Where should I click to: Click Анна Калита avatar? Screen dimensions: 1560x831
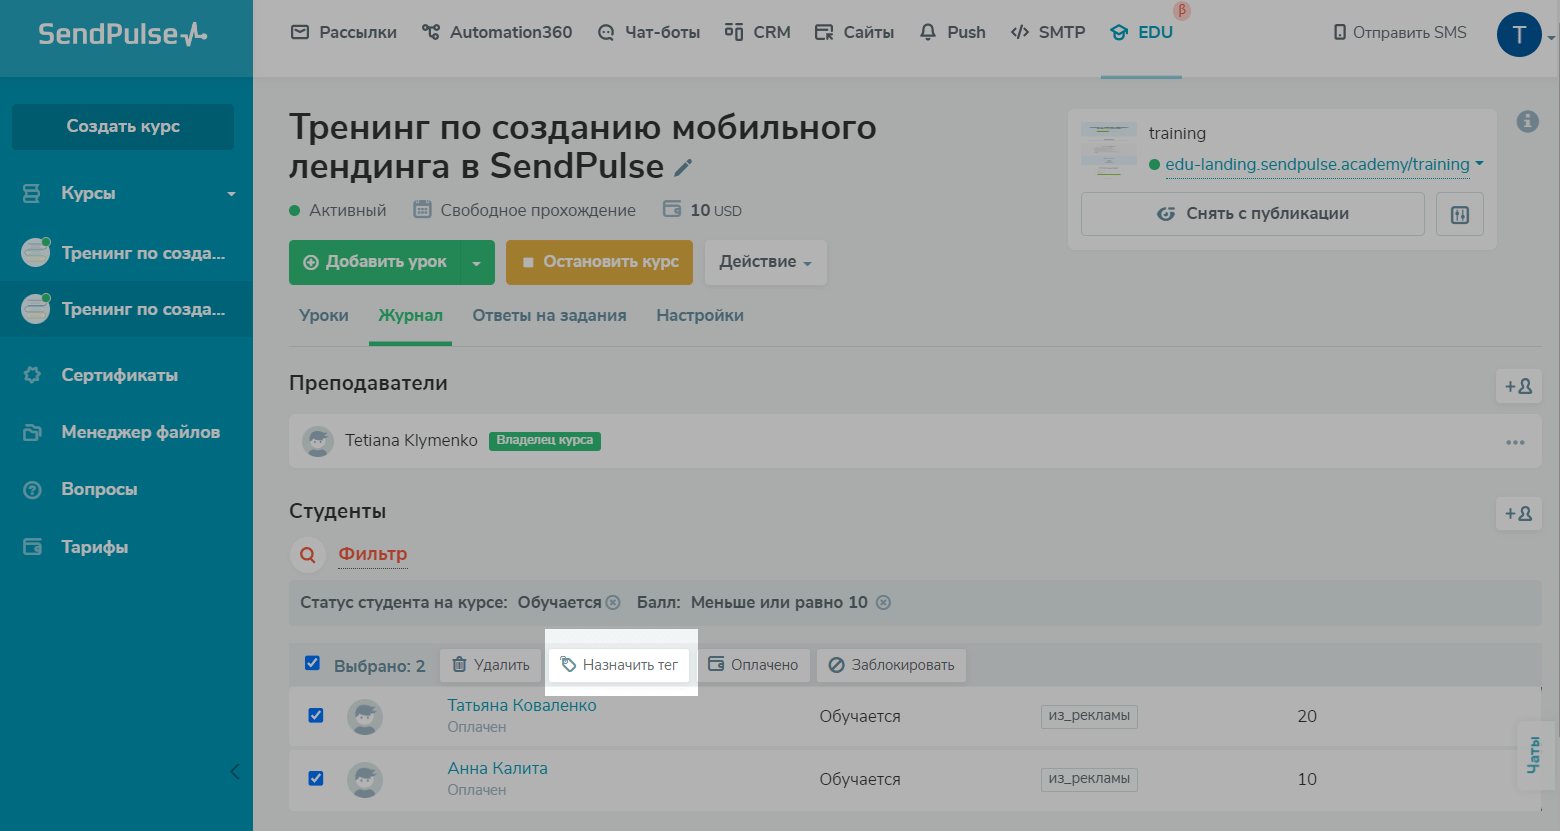tap(365, 780)
